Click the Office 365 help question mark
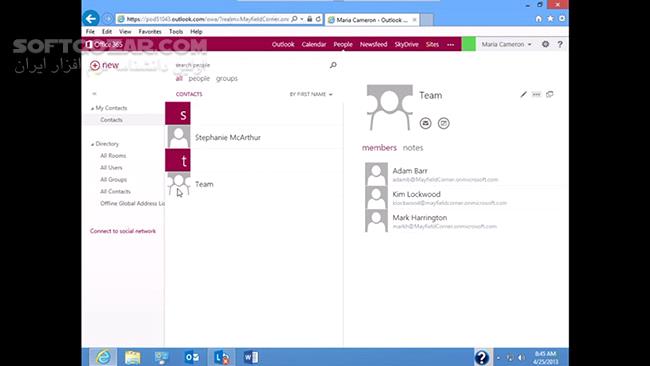This screenshot has height=366, width=650. pos(560,44)
